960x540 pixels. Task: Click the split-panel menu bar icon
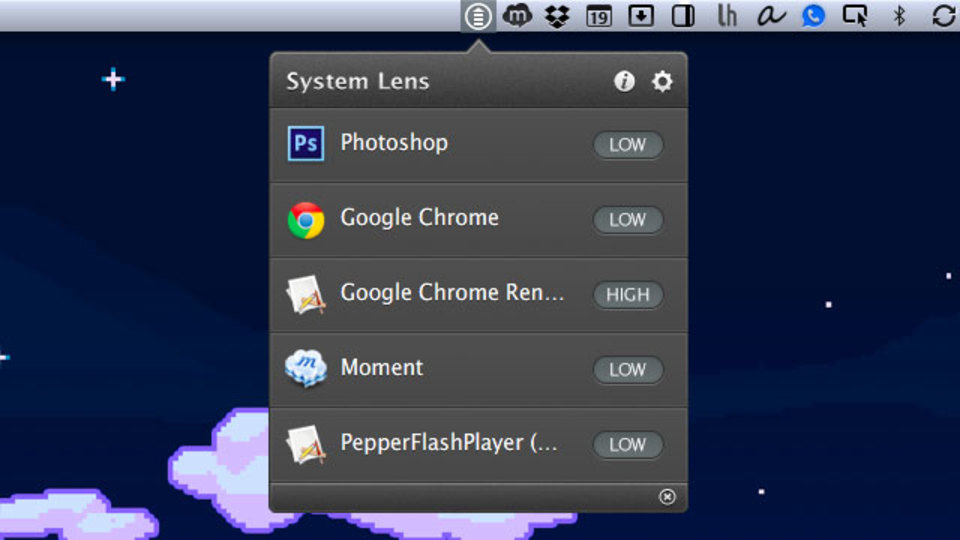683,16
